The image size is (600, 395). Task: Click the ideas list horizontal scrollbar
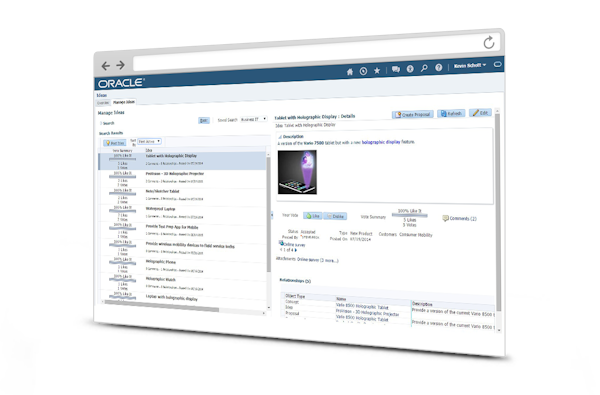click(161, 305)
